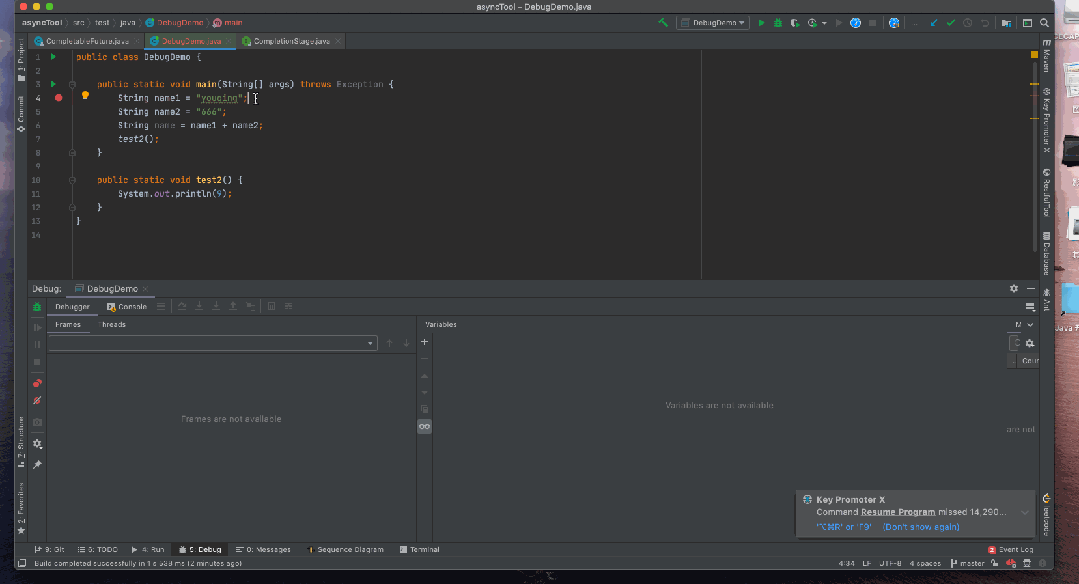
Task: Pause the program in debug sidebar
Action: coord(37,345)
